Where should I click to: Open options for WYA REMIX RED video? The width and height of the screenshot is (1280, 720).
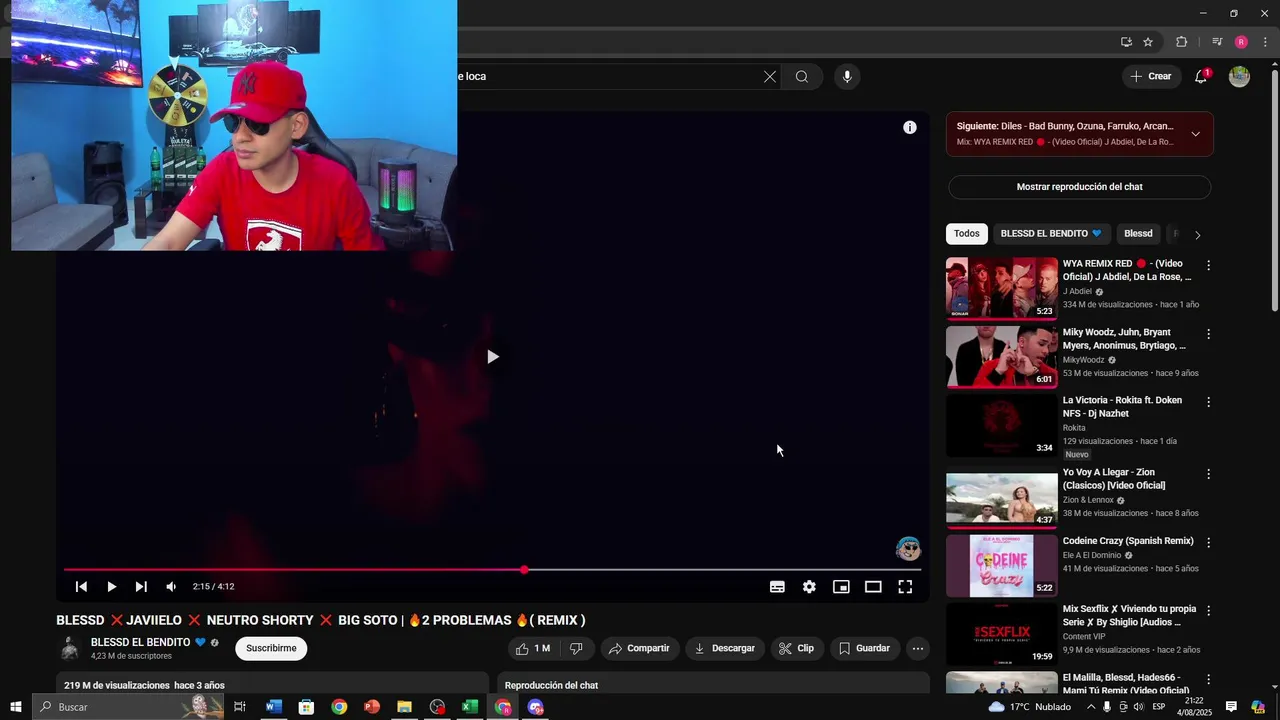(x=1208, y=266)
